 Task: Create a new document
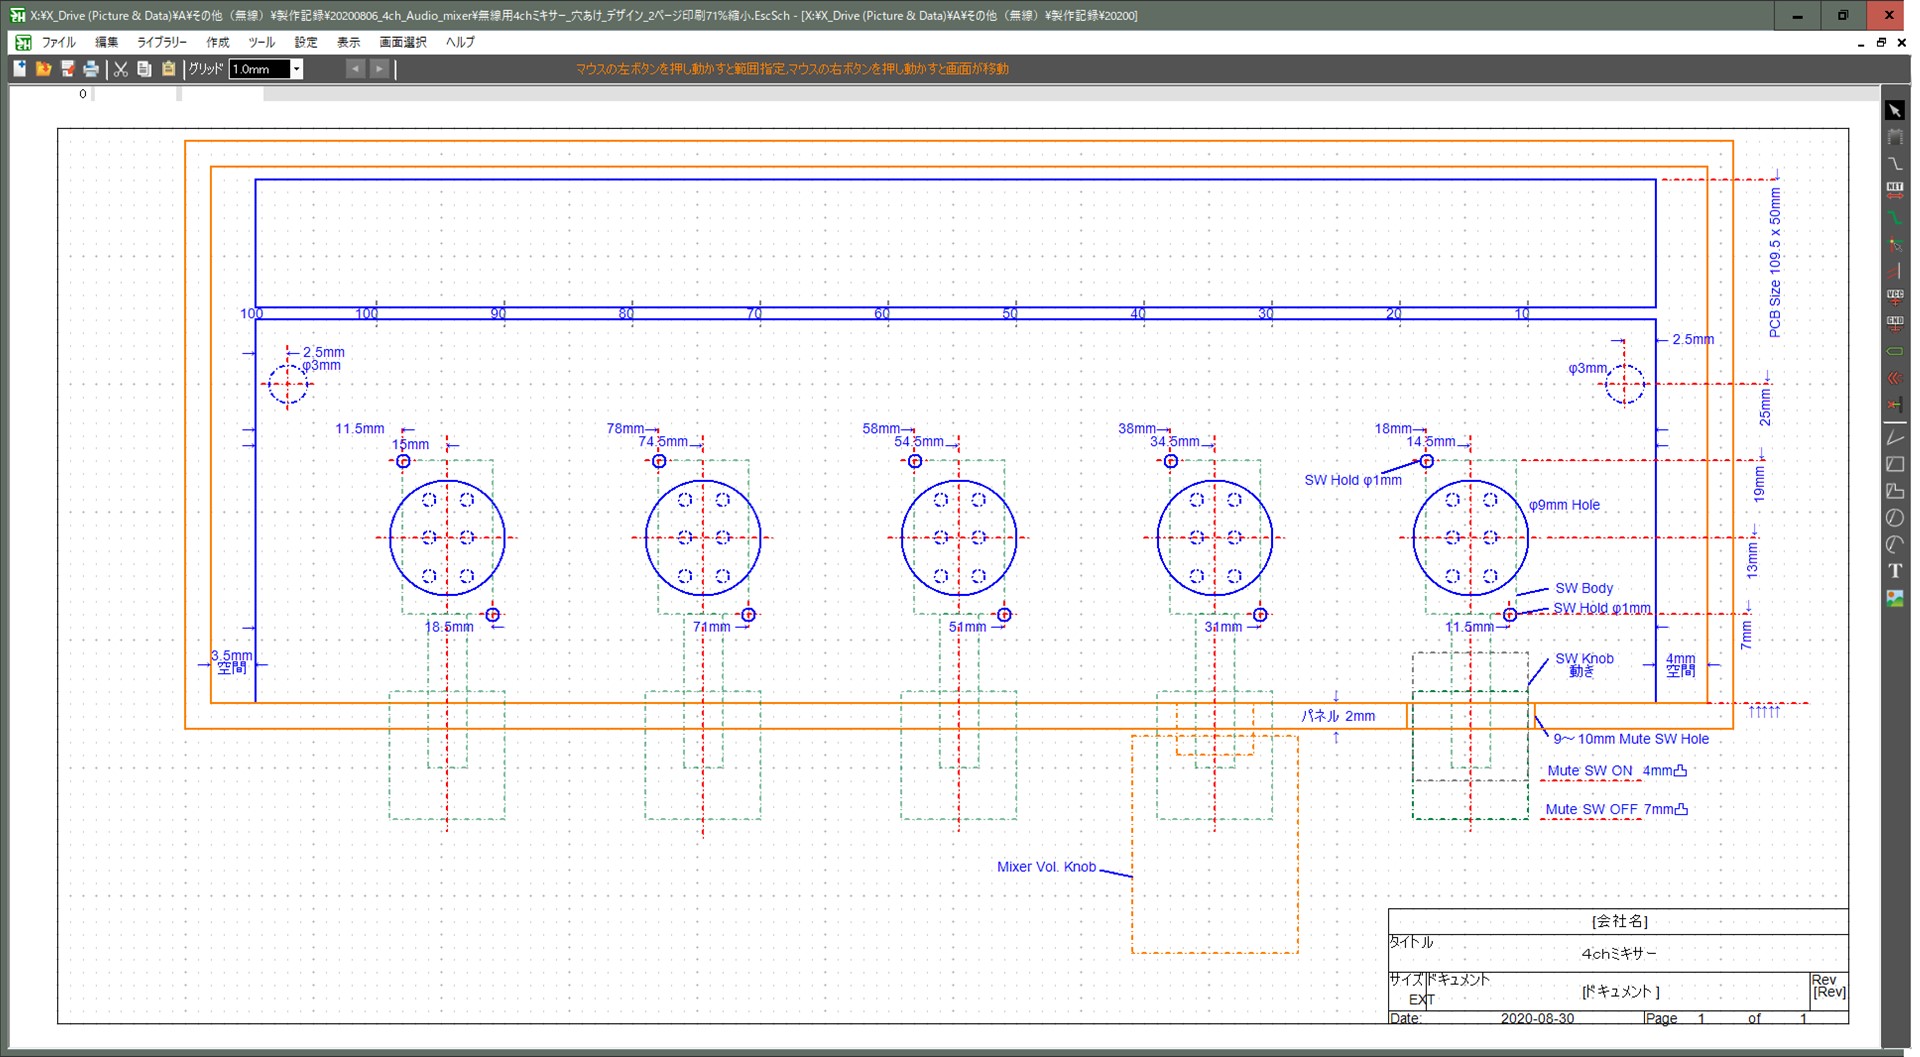19,69
